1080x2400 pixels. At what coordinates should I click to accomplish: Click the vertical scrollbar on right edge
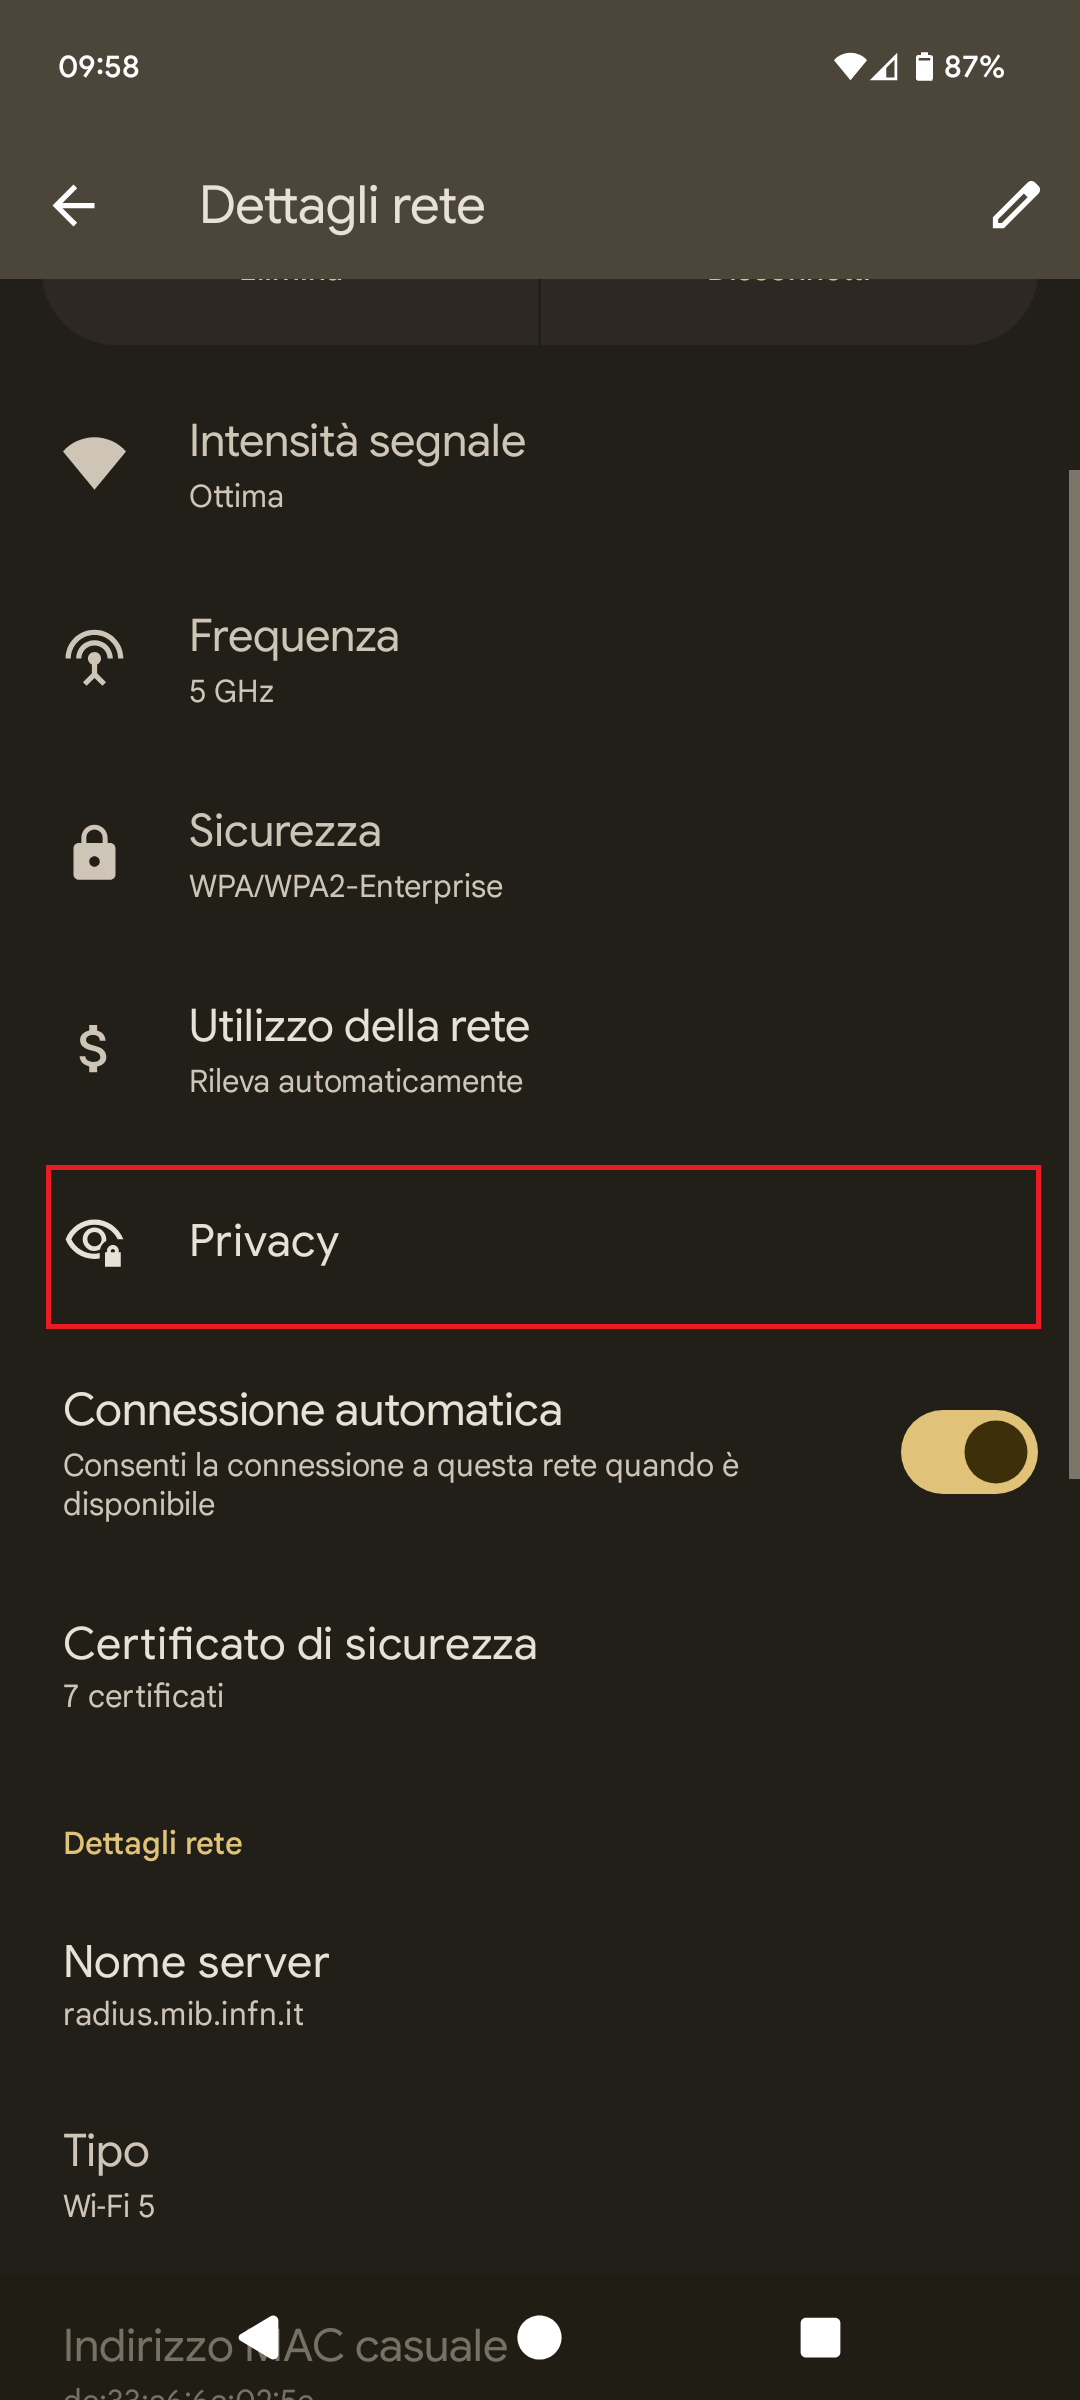click(x=1074, y=974)
